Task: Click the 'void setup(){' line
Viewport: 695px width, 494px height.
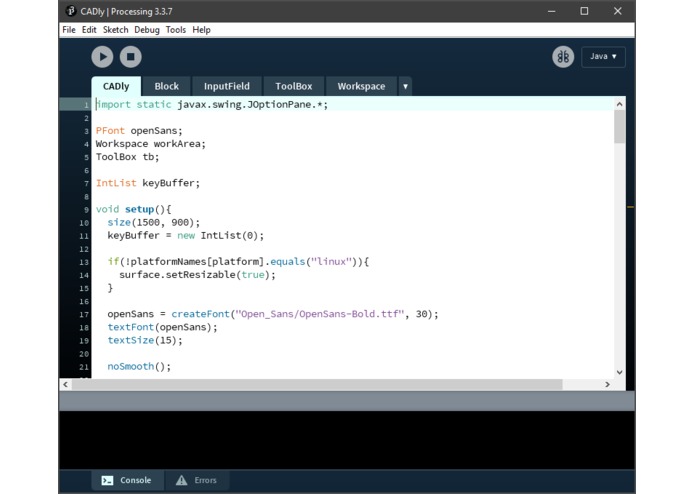Action: tap(133, 209)
